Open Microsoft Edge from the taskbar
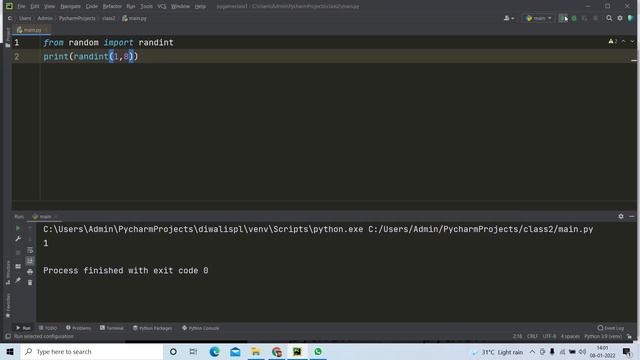The width and height of the screenshot is (640, 360). 214,351
